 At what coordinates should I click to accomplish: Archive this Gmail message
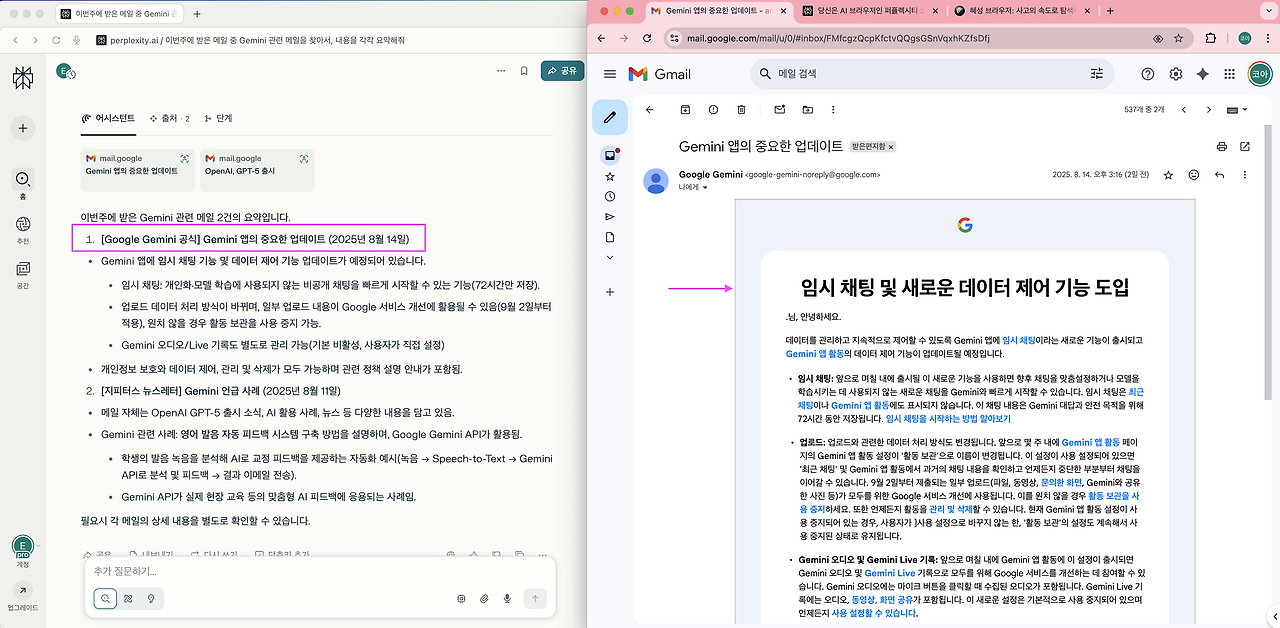(x=685, y=109)
